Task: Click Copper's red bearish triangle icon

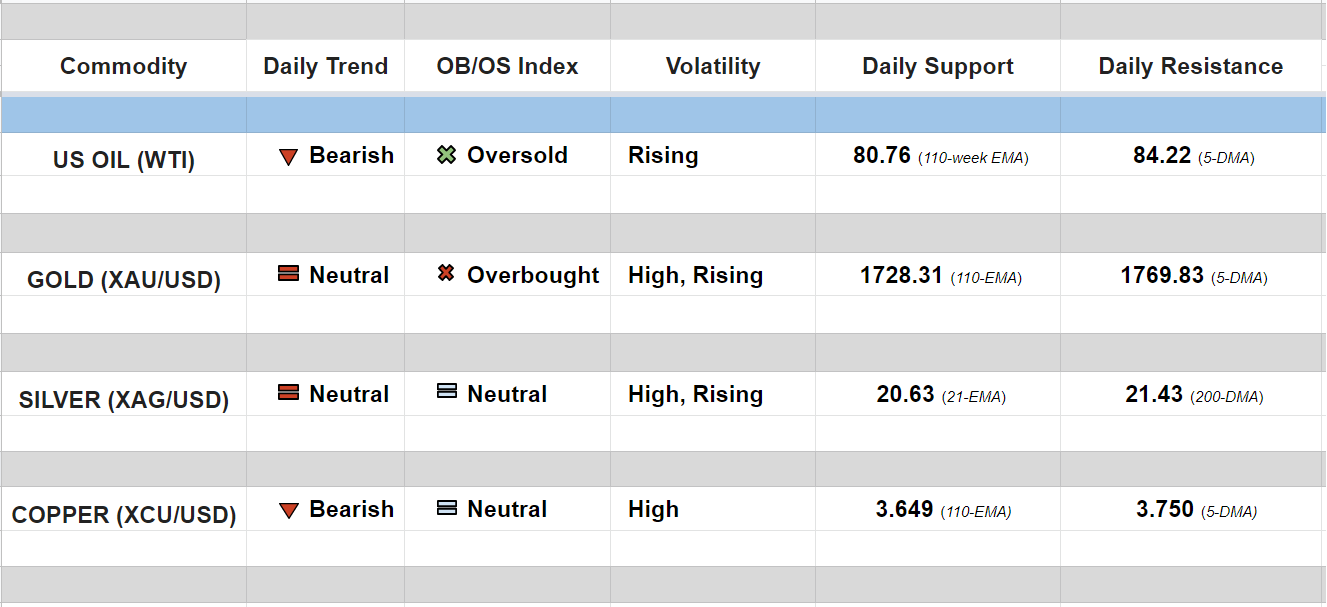Action: pos(289,511)
